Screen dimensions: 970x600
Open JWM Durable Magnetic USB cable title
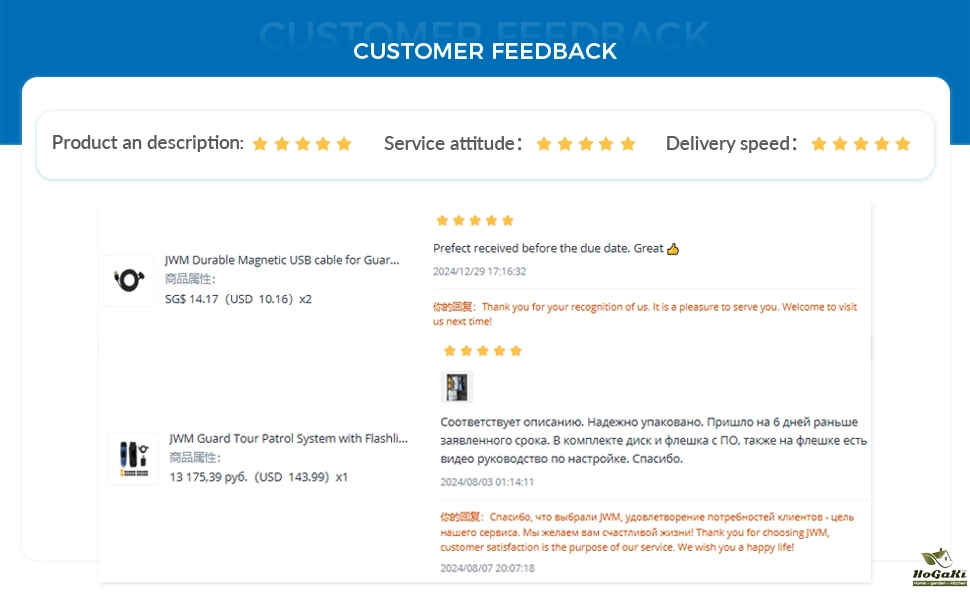[282, 260]
